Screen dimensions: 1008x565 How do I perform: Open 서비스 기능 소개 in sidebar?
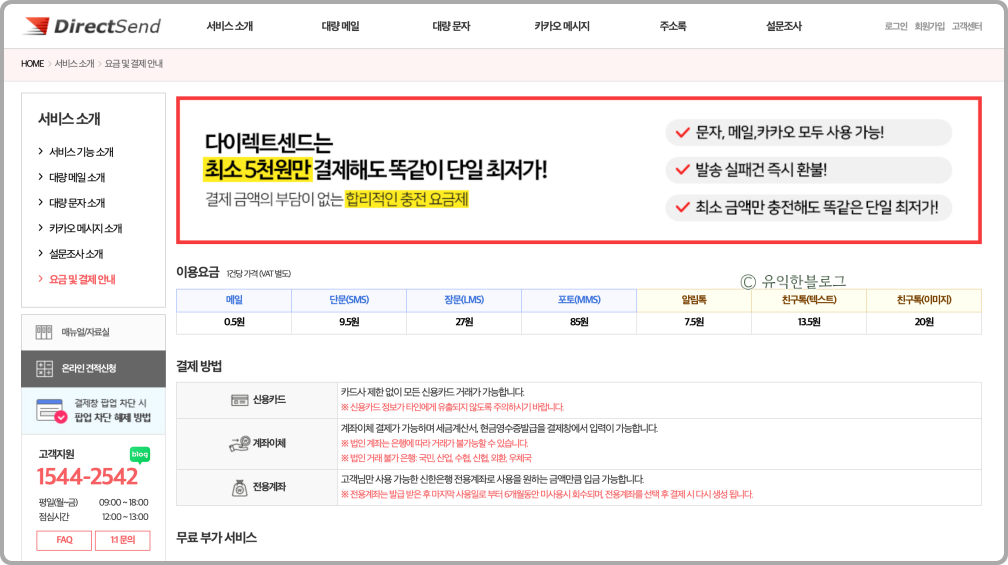(x=81, y=152)
